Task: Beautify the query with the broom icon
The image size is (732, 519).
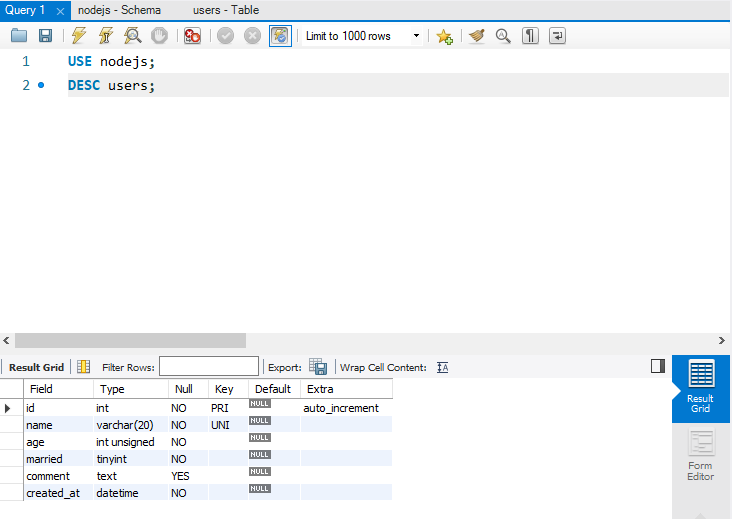Action: coord(477,35)
